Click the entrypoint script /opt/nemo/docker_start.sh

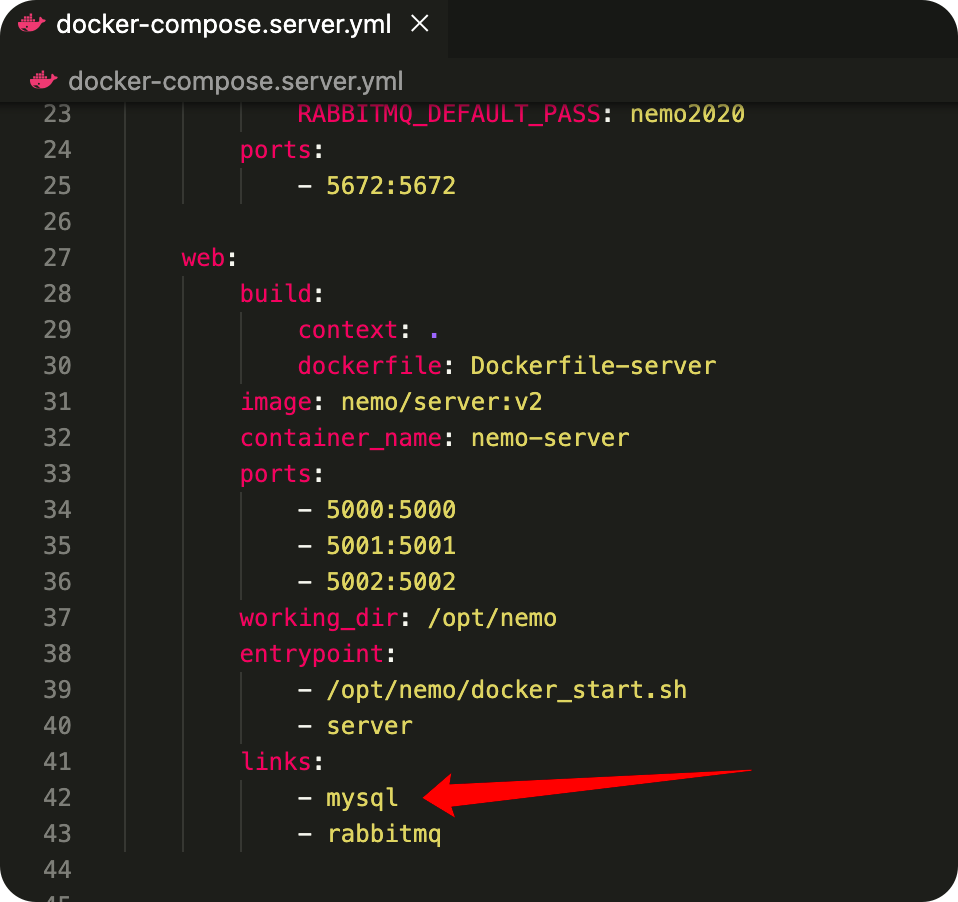506,689
